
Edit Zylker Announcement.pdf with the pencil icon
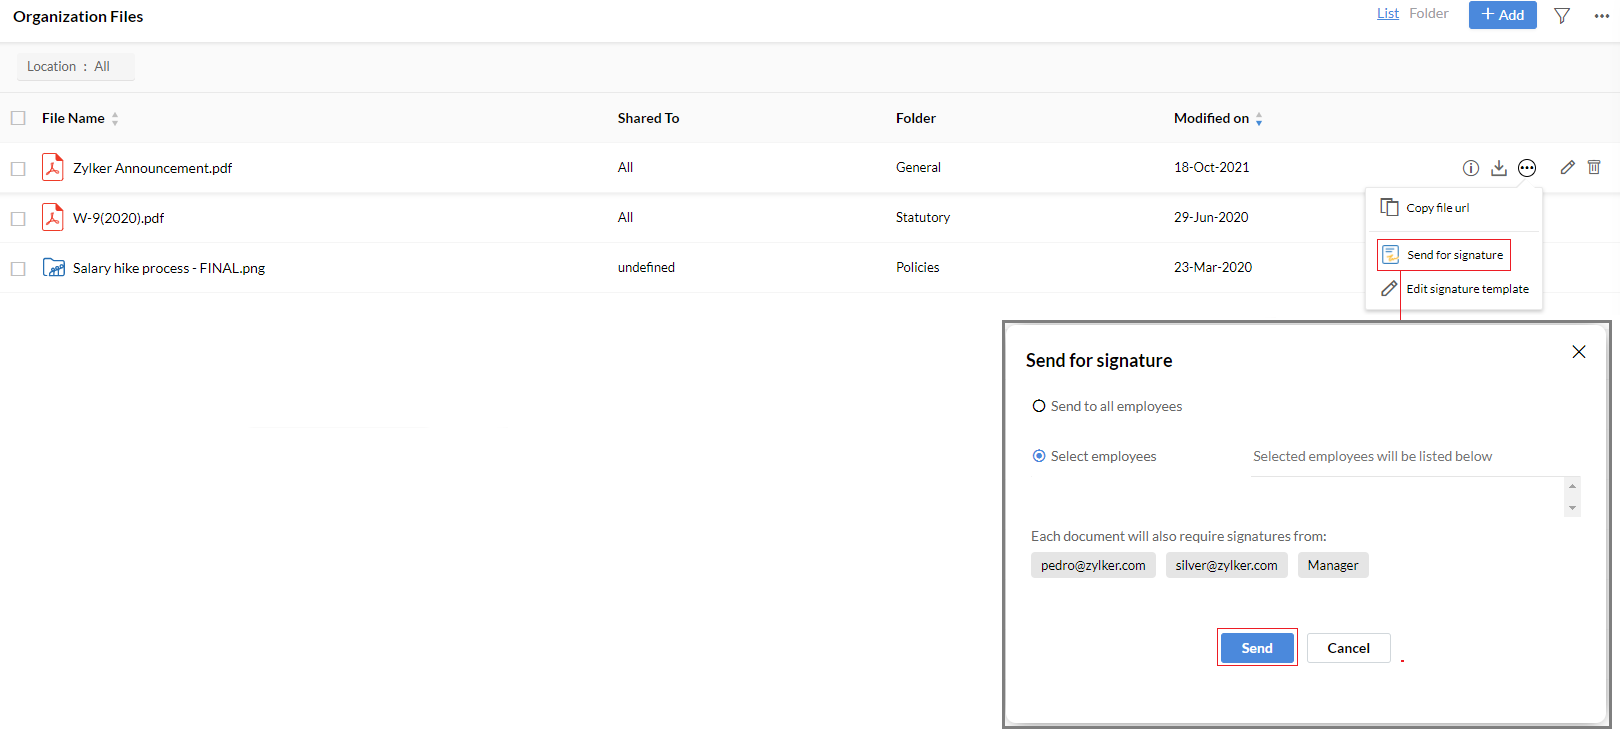(x=1567, y=167)
